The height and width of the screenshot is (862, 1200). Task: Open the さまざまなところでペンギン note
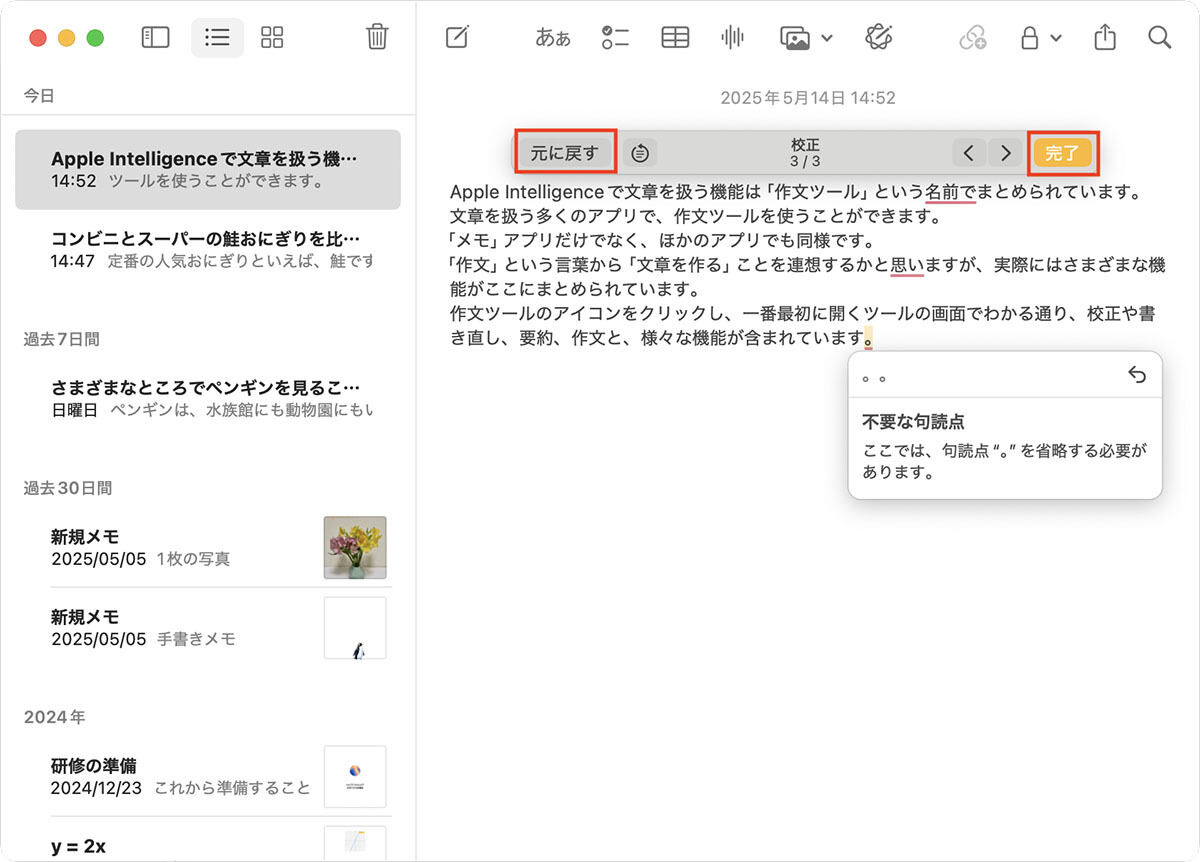click(208, 398)
